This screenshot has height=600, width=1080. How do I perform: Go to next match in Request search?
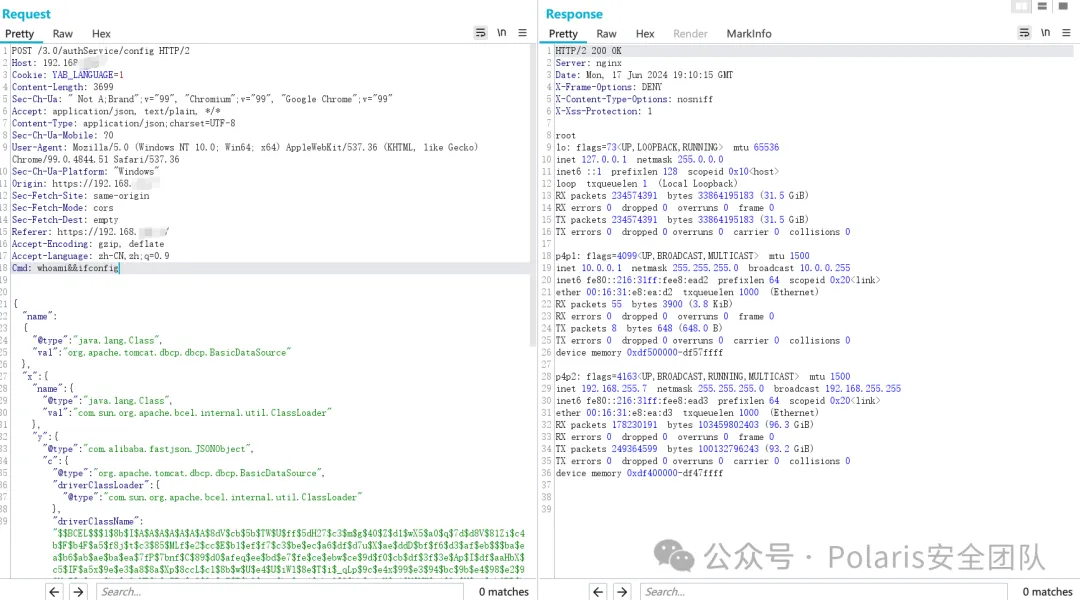coord(78,591)
